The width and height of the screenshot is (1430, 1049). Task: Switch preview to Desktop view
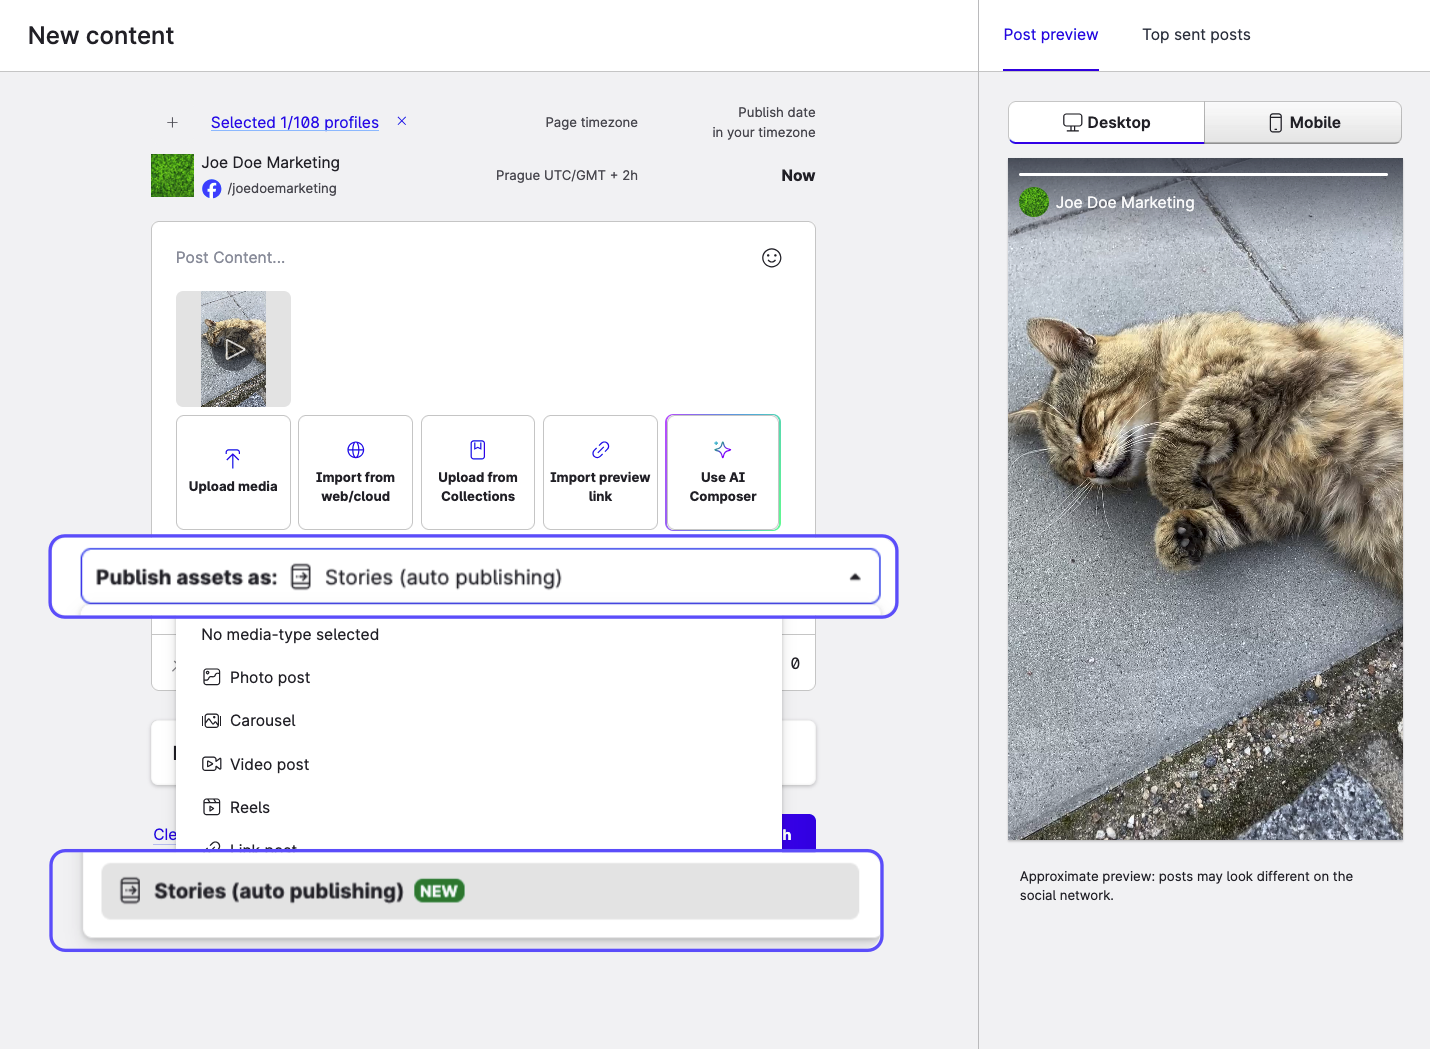point(1106,122)
